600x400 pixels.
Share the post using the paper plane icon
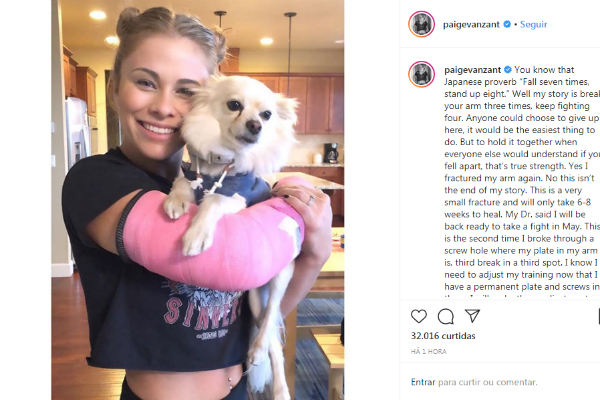click(473, 316)
